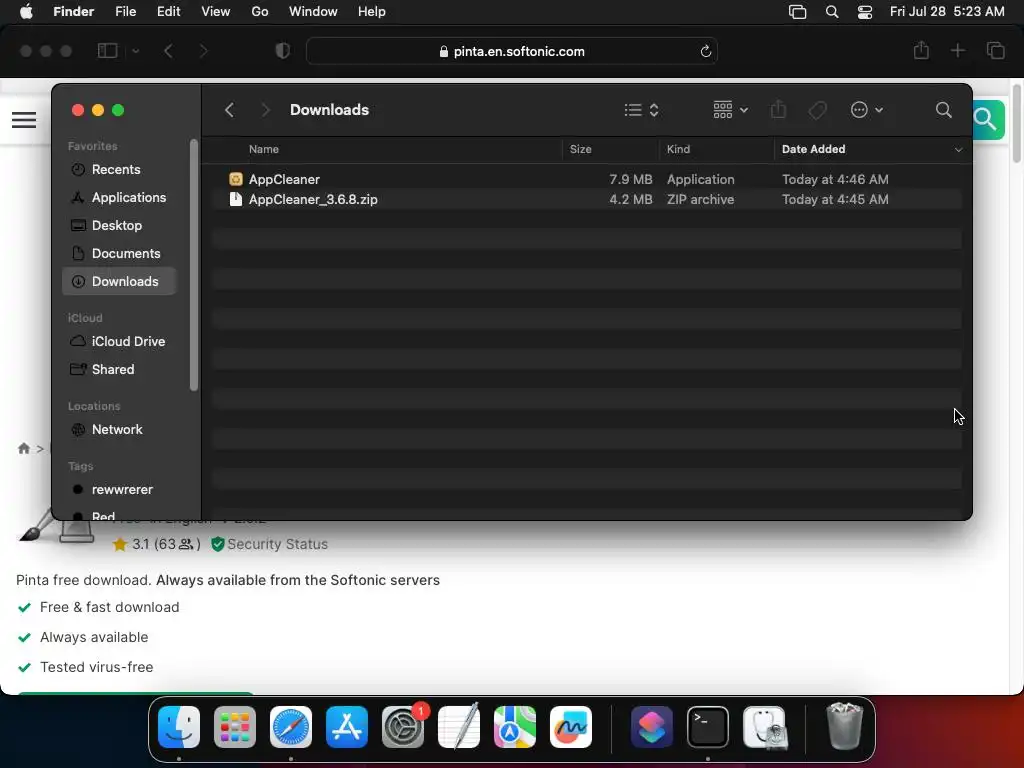Select Documents in the sidebar

point(119,253)
